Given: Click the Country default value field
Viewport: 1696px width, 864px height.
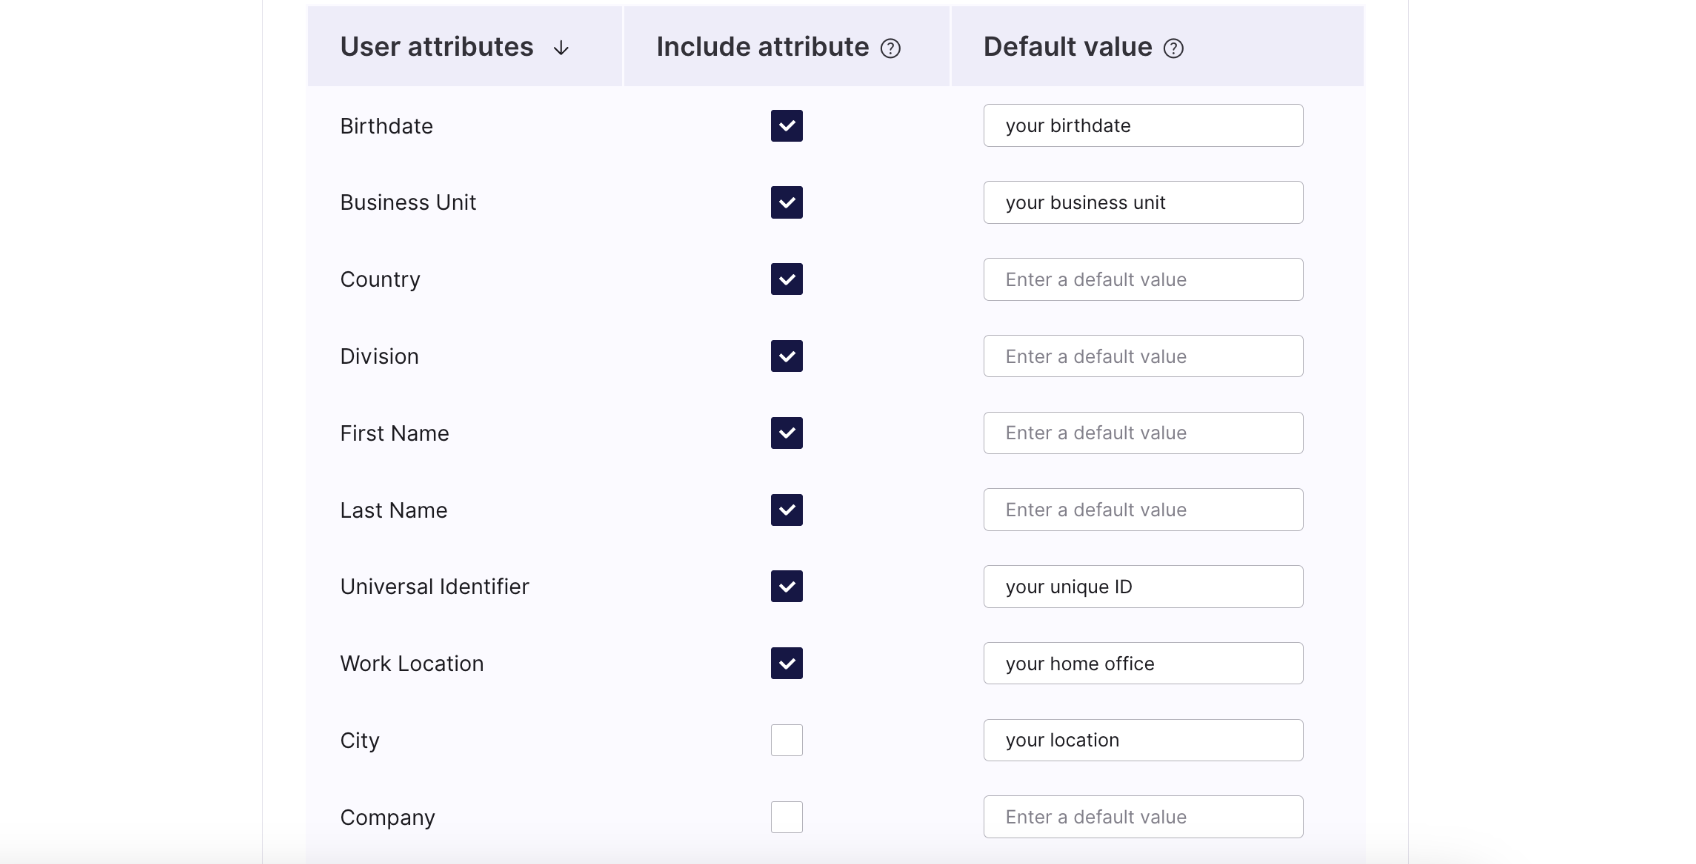Looking at the screenshot, I should [x=1143, y=279].
